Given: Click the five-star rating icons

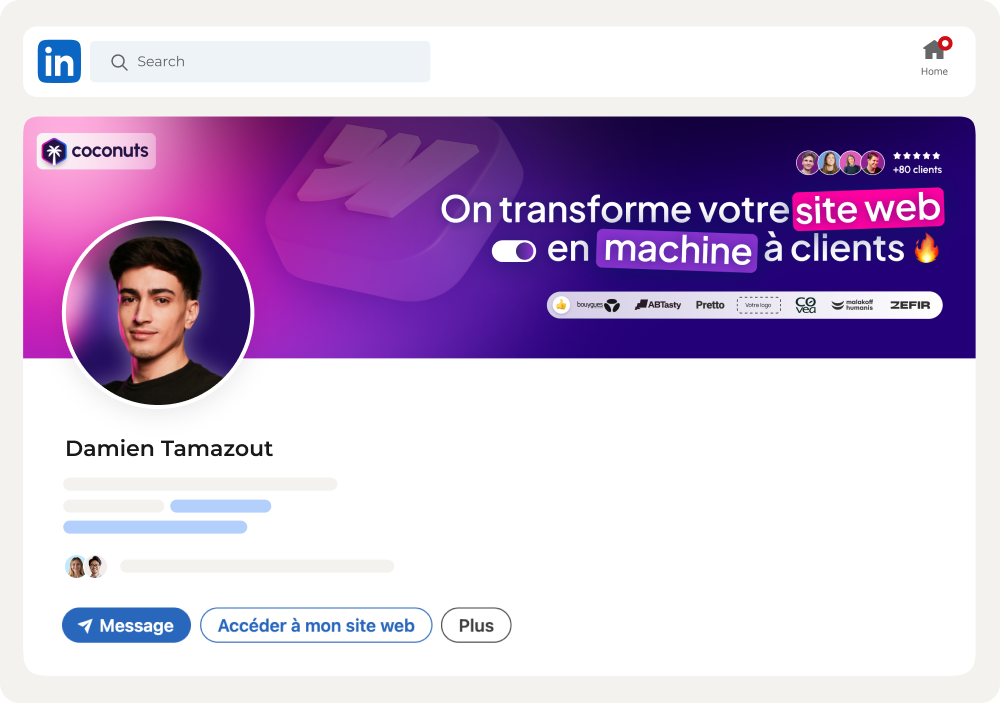Looking at the screenshot, I should pyautogui.click(x=916, y=156).
